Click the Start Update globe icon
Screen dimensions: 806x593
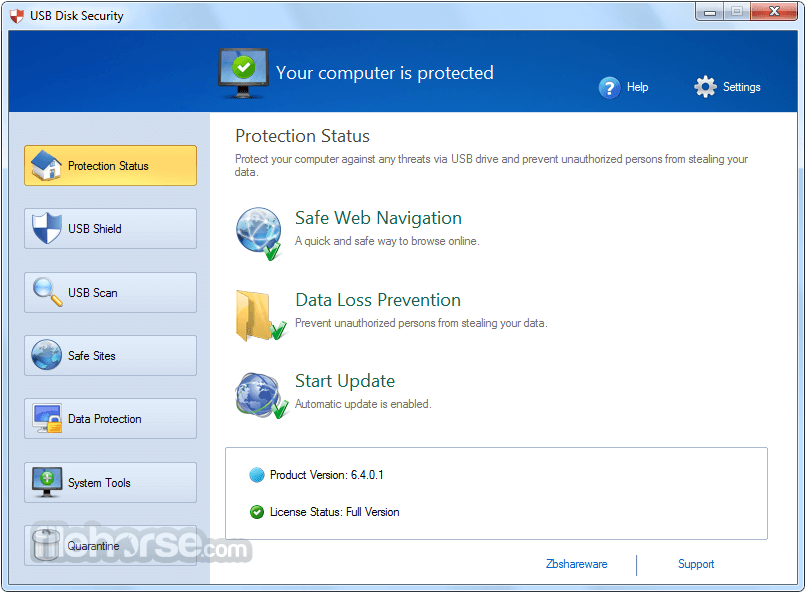261,396
